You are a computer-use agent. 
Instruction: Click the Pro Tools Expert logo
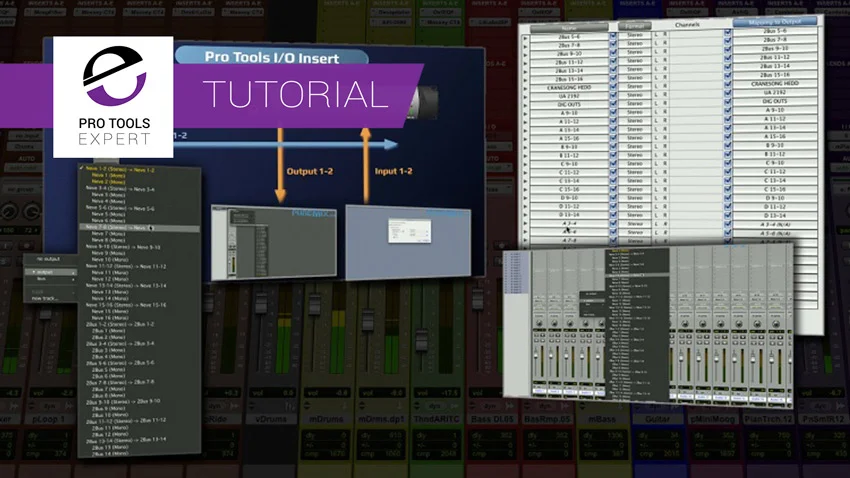click(113, 97)
